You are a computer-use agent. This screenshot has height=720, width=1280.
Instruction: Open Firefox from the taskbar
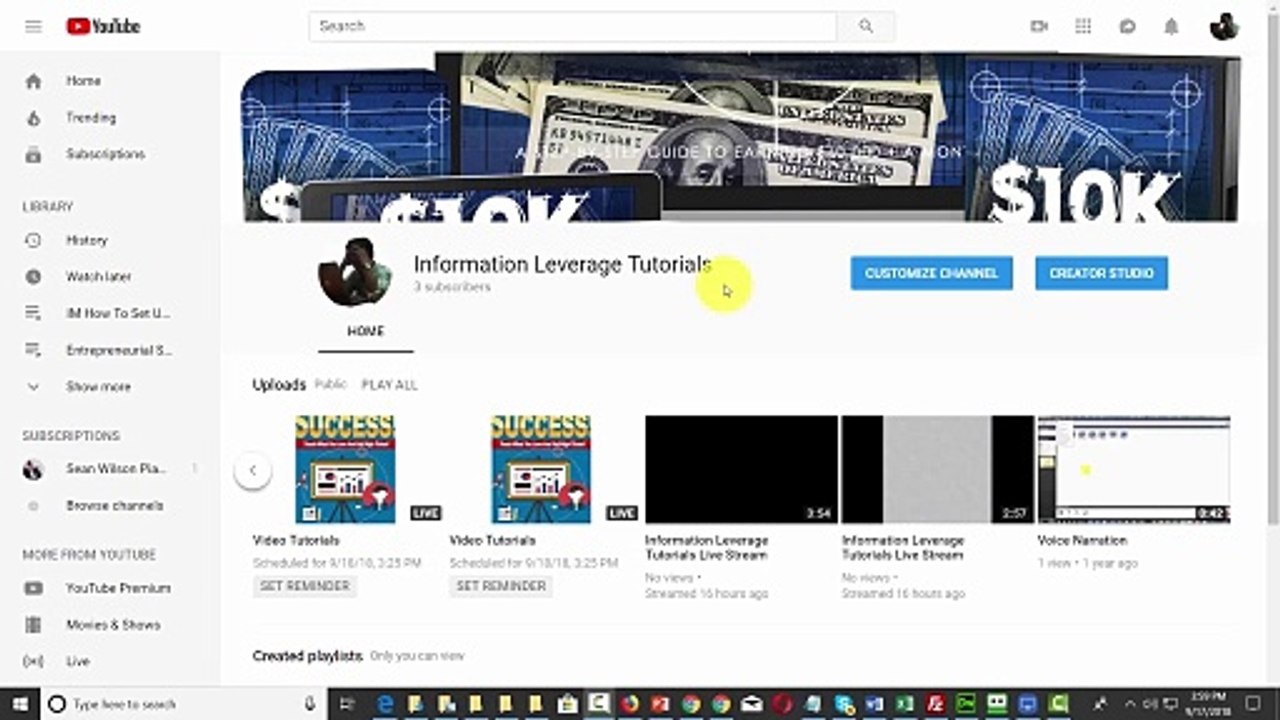(x=629, y=704)
